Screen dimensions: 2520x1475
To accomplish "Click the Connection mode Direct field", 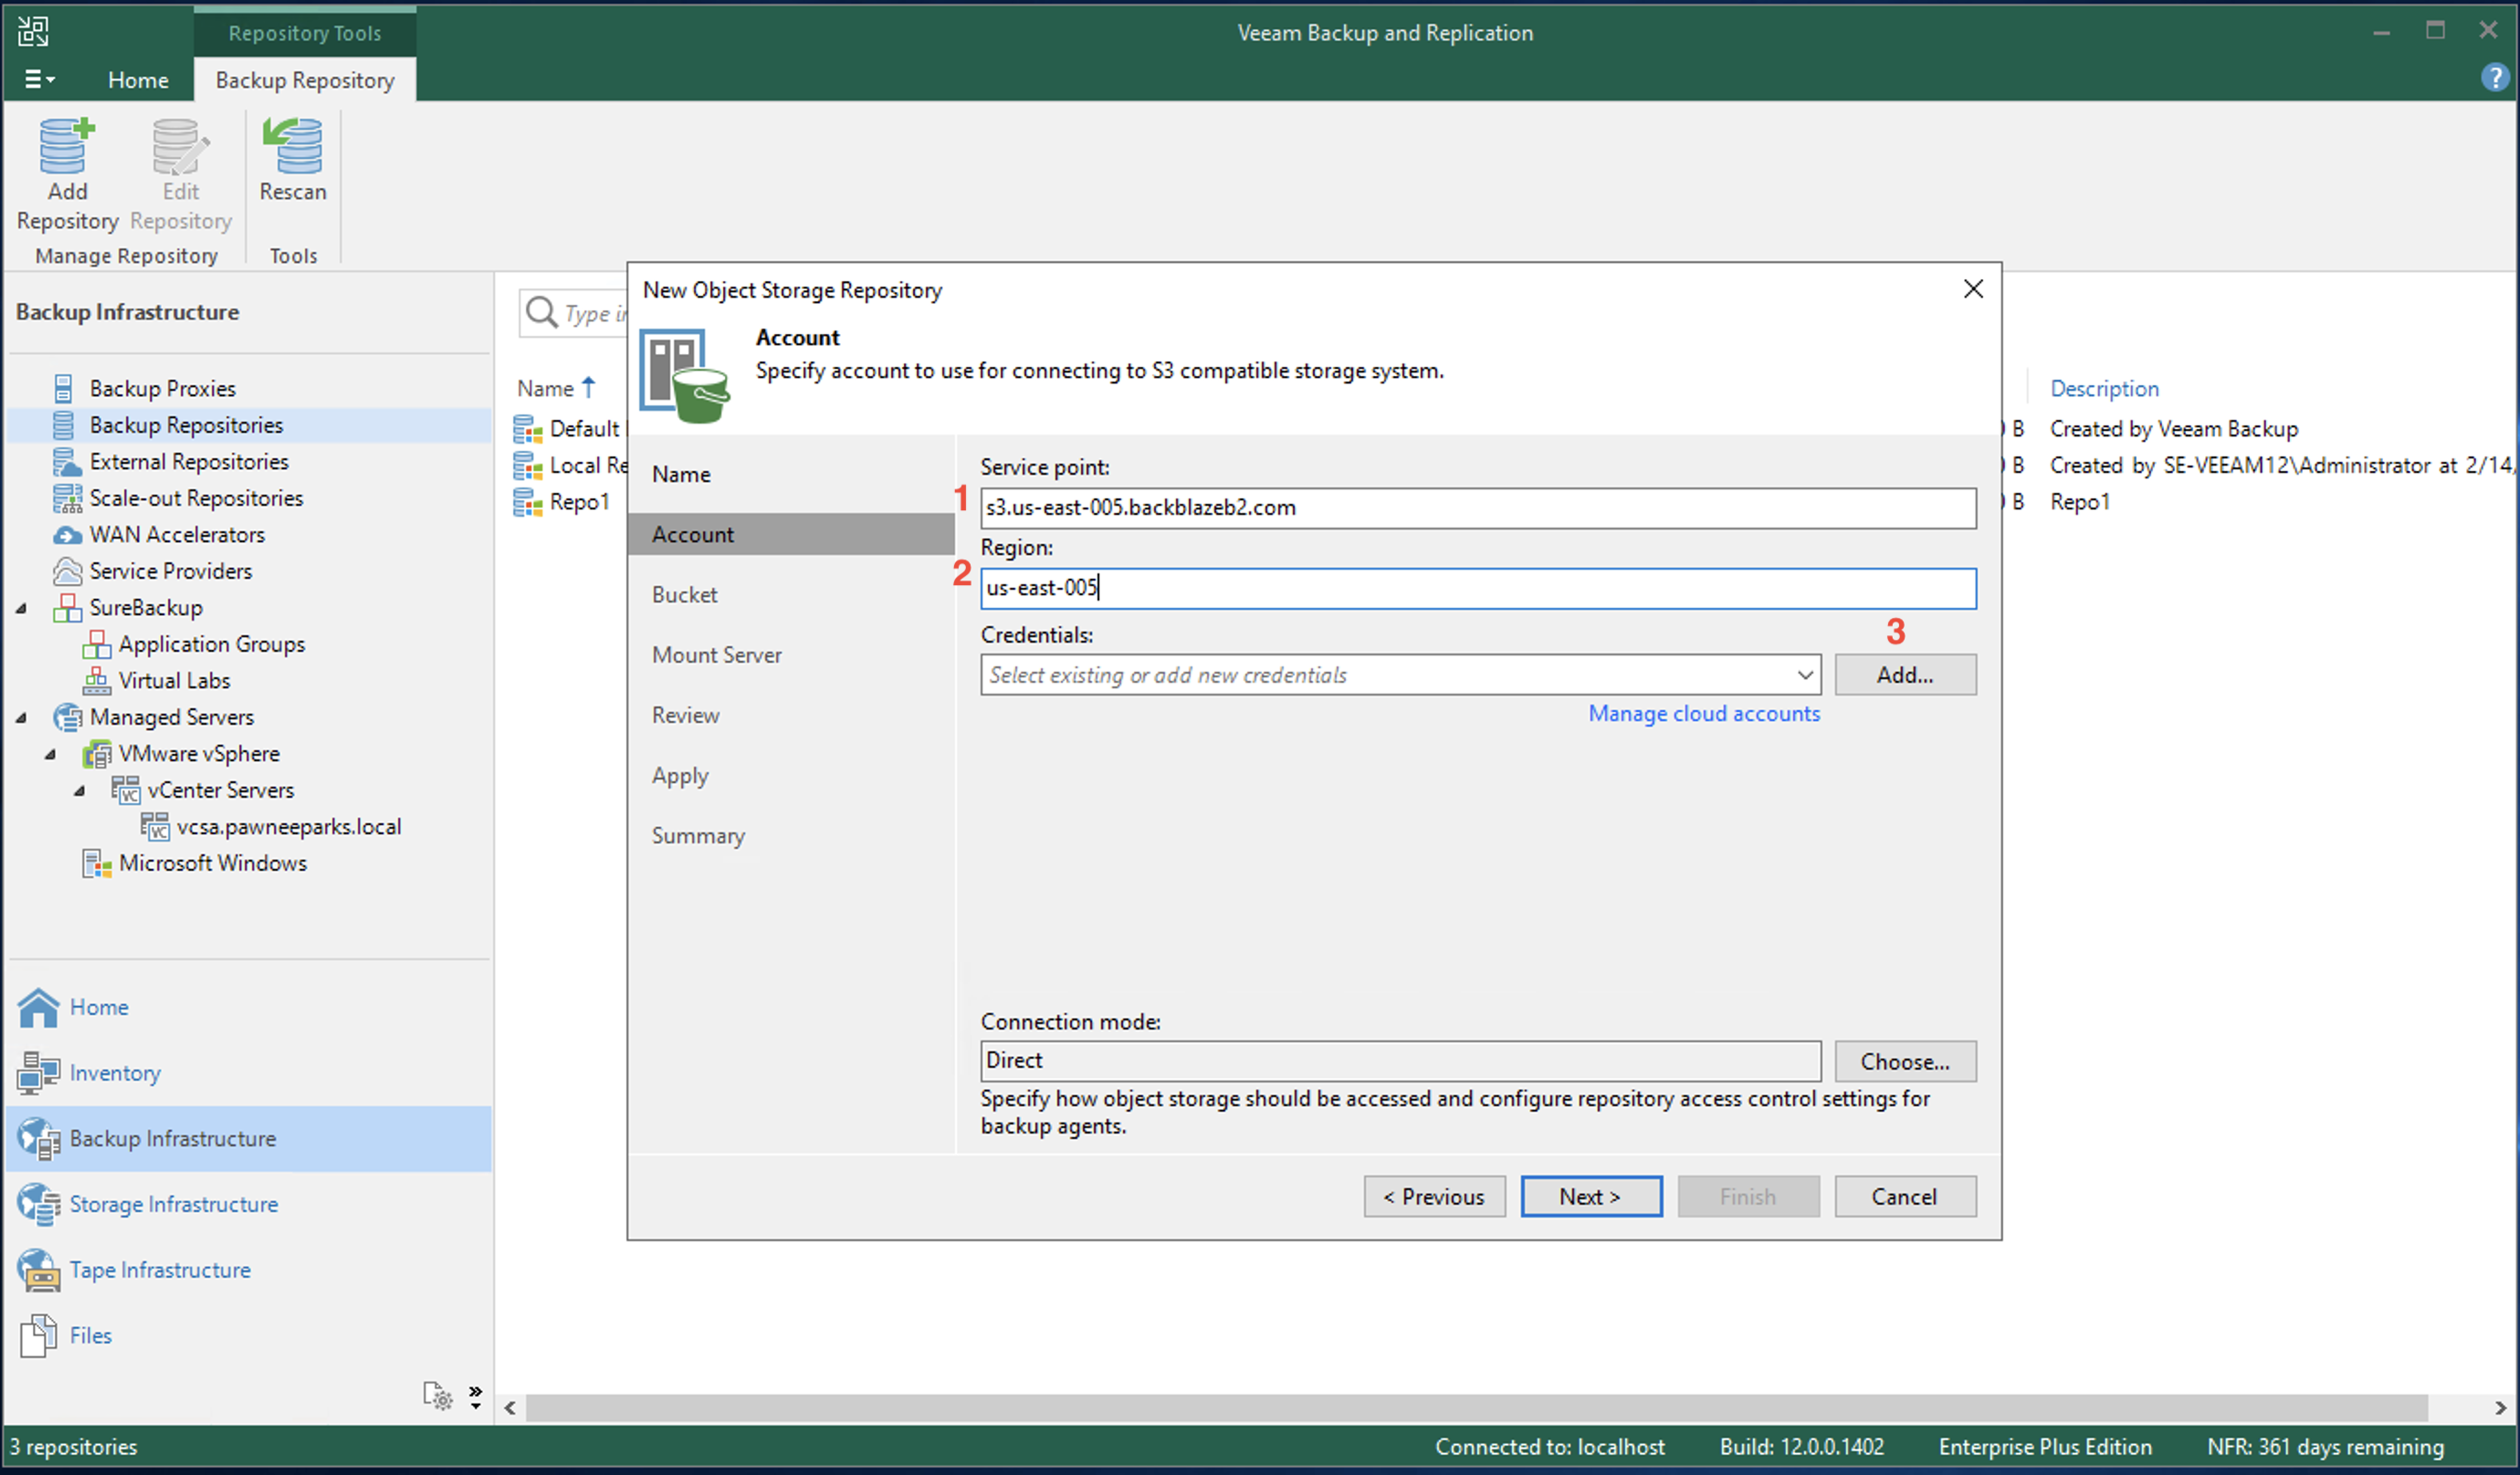I will coord(1399,1061).
